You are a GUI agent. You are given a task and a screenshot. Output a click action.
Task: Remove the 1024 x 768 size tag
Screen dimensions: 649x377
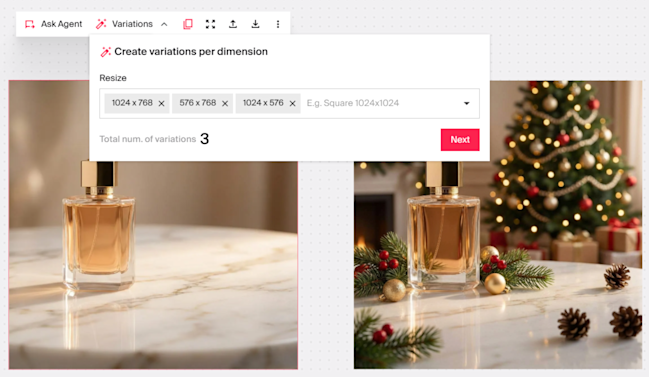click(161, 103)
